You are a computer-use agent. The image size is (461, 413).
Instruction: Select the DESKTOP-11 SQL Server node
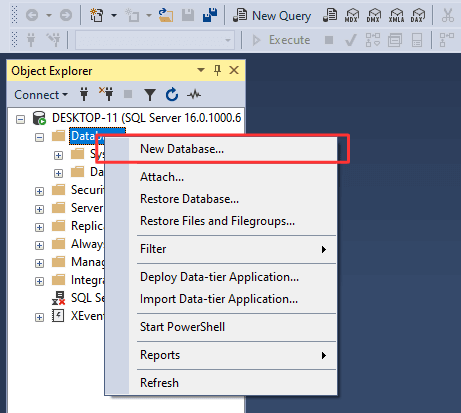146,118
